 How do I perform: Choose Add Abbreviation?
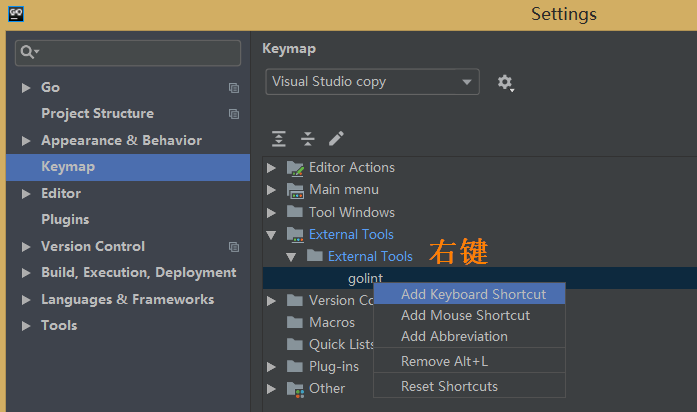click(469, 336)
